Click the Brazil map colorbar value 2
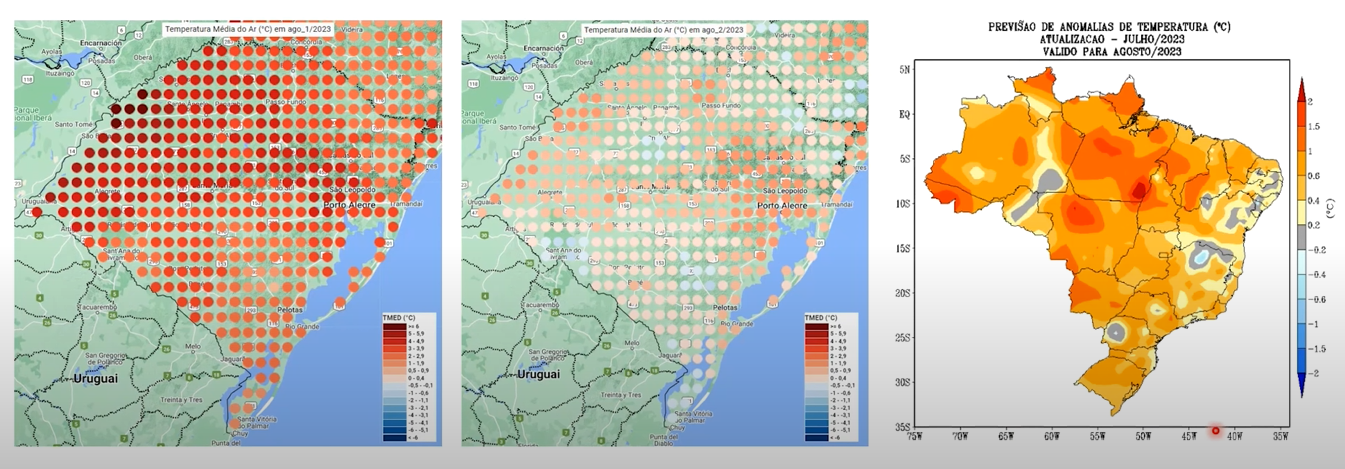This screenshot has height=469, width=1345. [x=1310, y=102]
